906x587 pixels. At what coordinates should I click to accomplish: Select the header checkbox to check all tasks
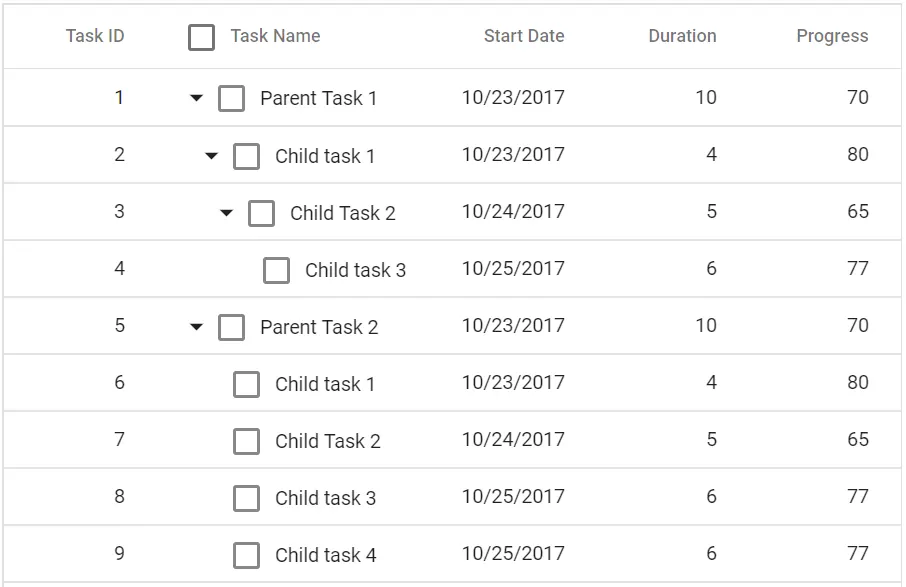pos(201,36)
